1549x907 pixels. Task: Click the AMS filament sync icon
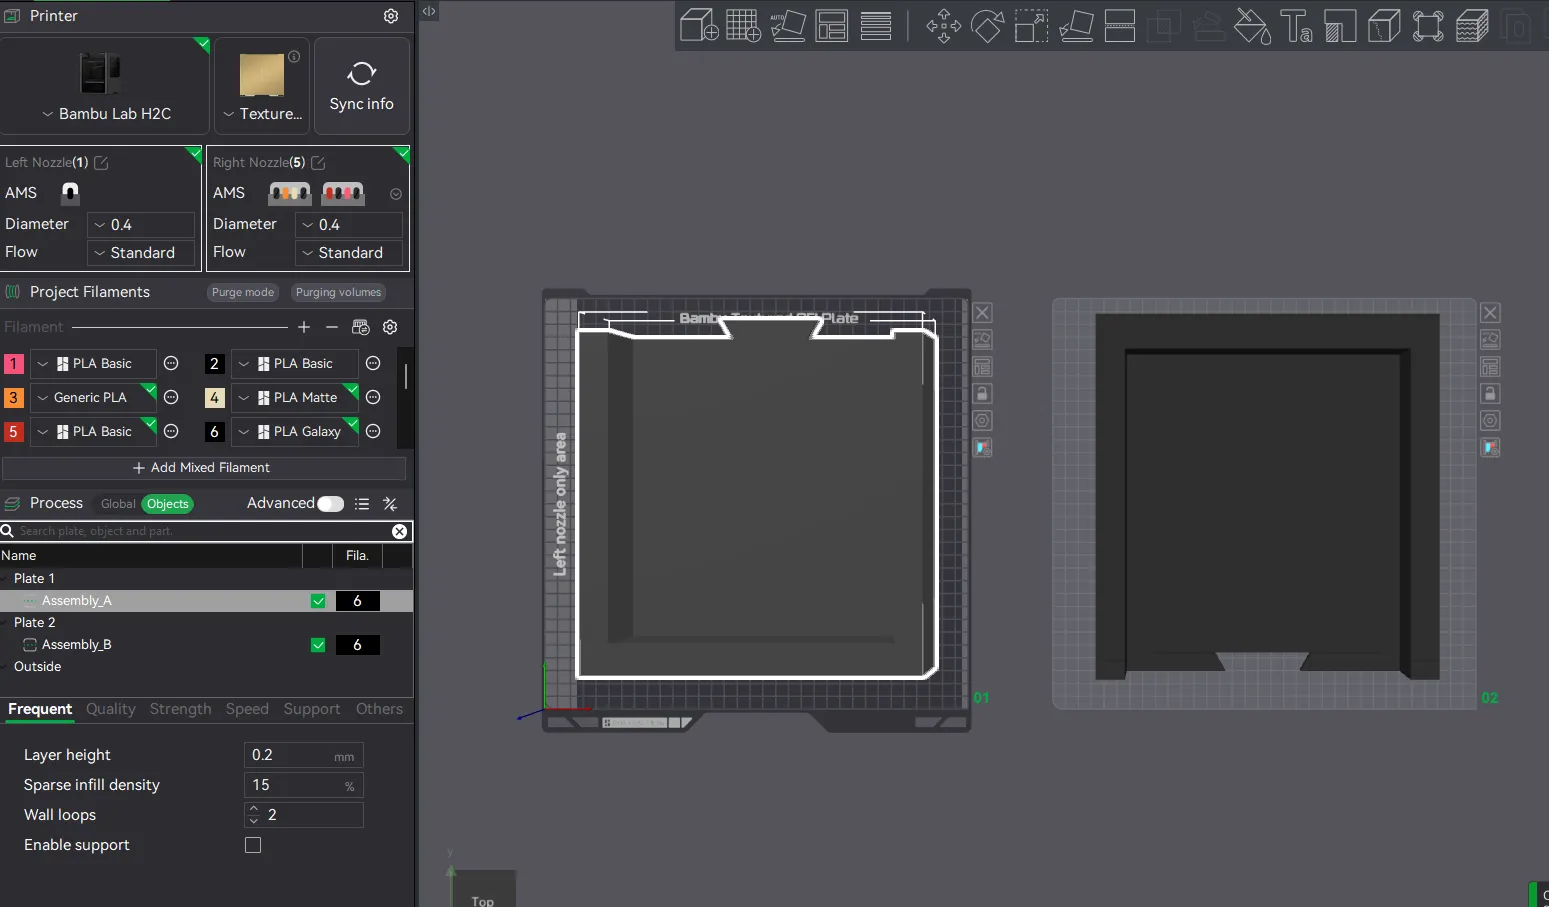[x=361, y=327]
